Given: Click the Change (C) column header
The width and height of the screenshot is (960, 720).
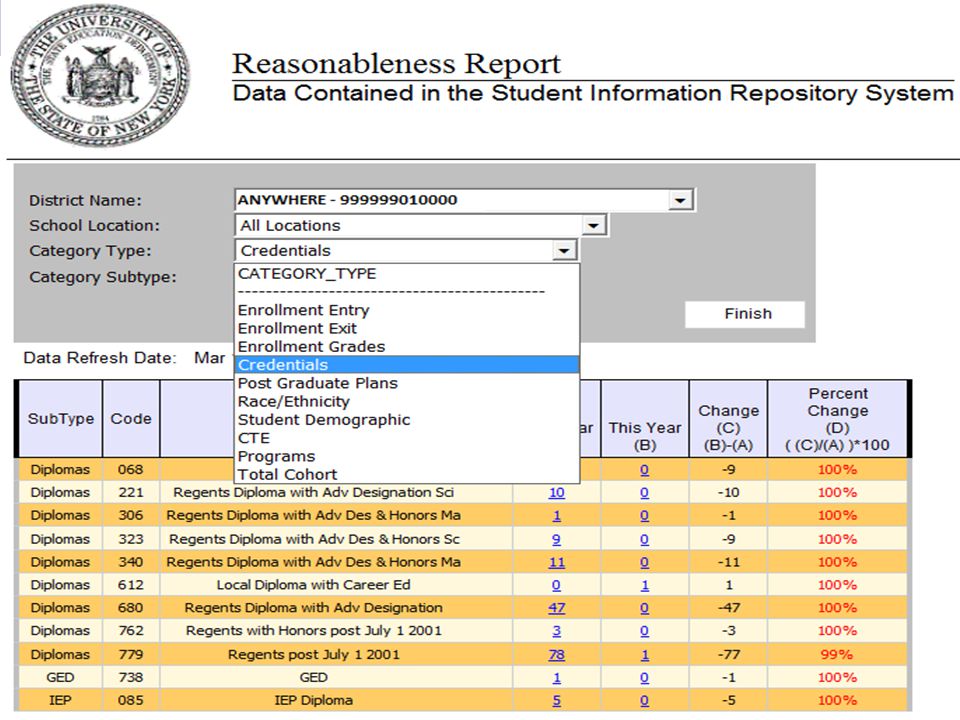Looking at the screenshot, I should [729, 419].
